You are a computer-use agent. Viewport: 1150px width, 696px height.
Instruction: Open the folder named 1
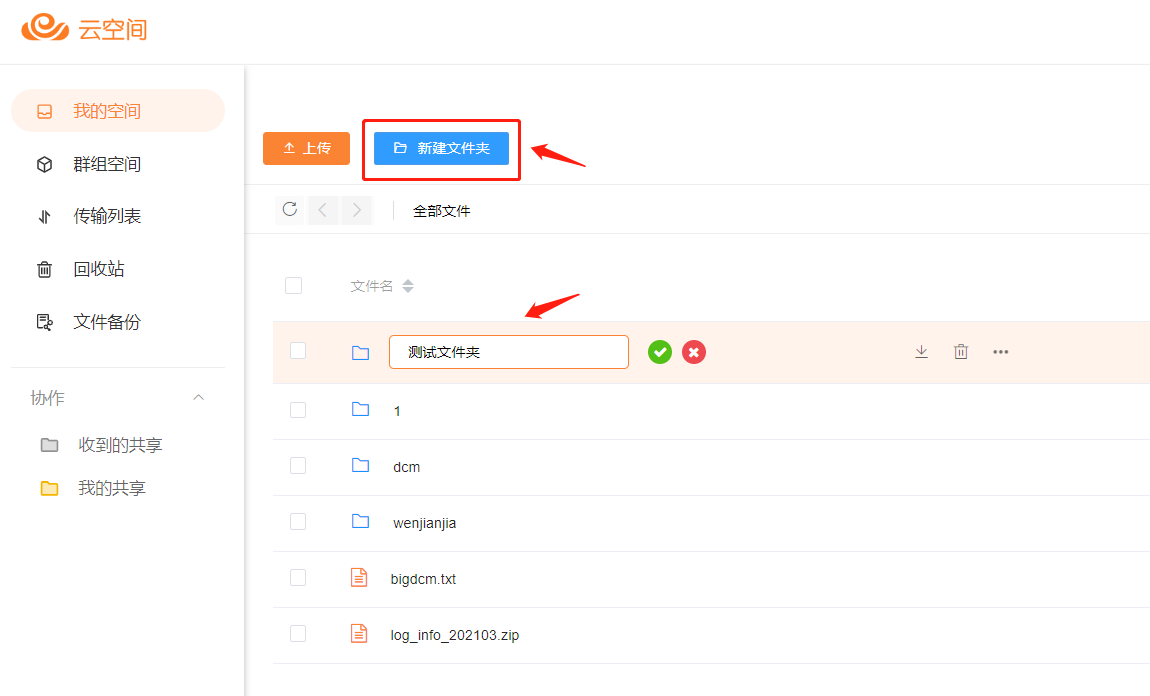click(x=397, y=411)
